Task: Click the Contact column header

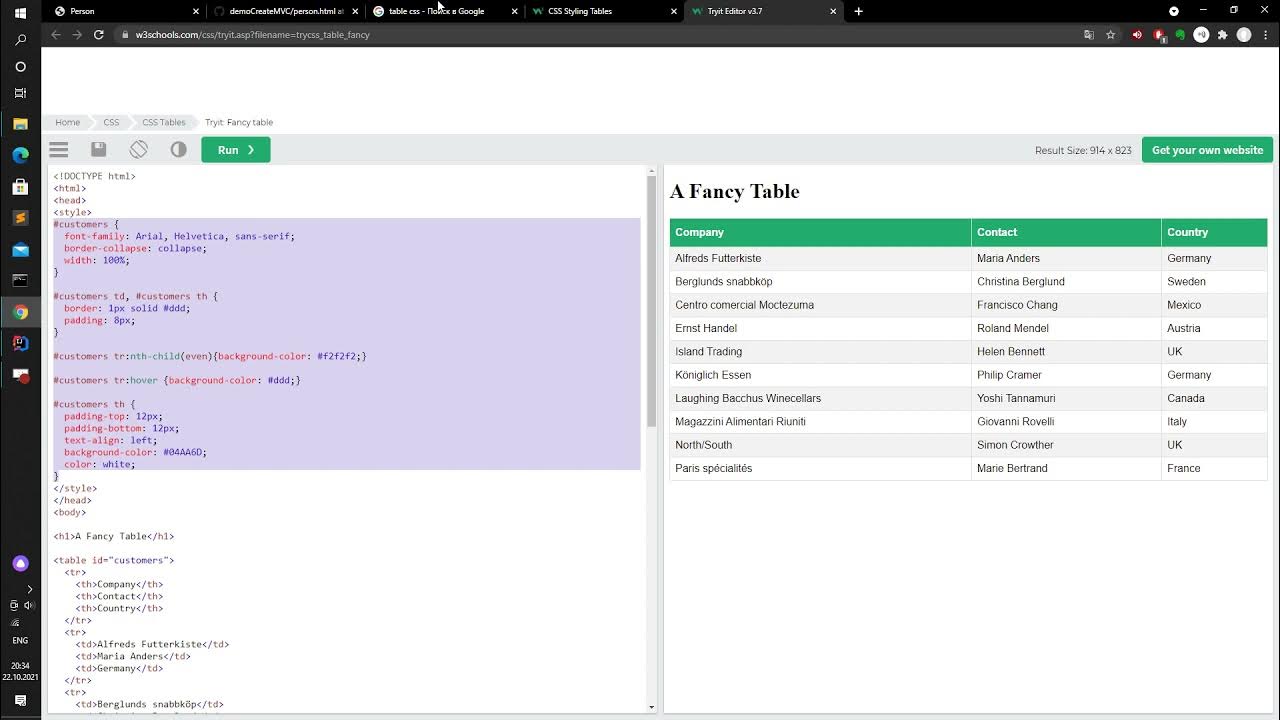Action: [x=1066, y=232]
